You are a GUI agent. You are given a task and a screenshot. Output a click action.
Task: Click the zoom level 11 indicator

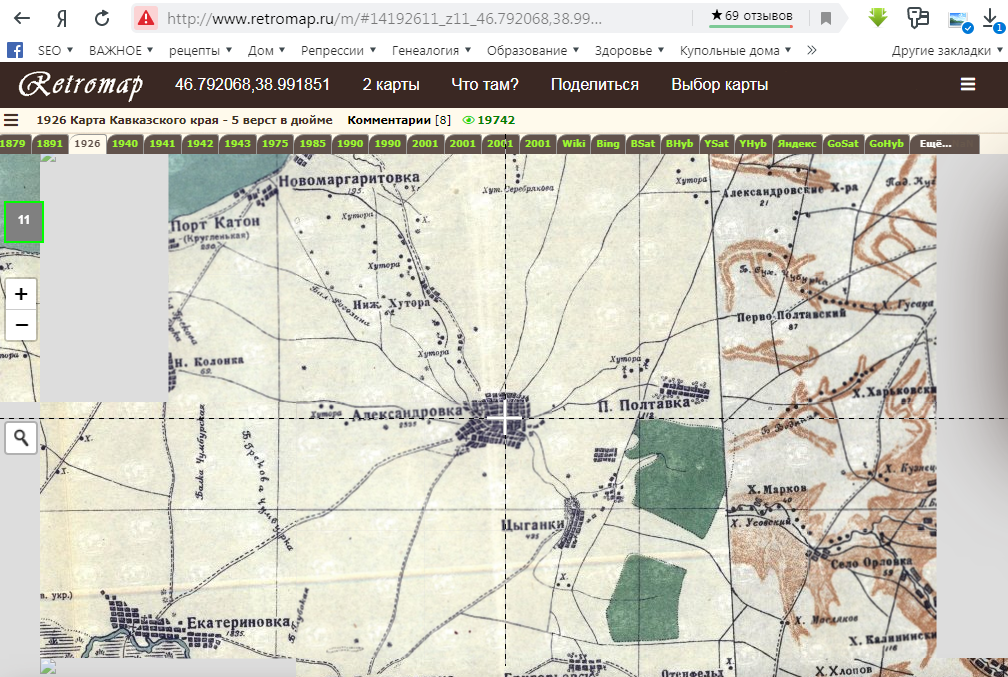tap(24, 221)
